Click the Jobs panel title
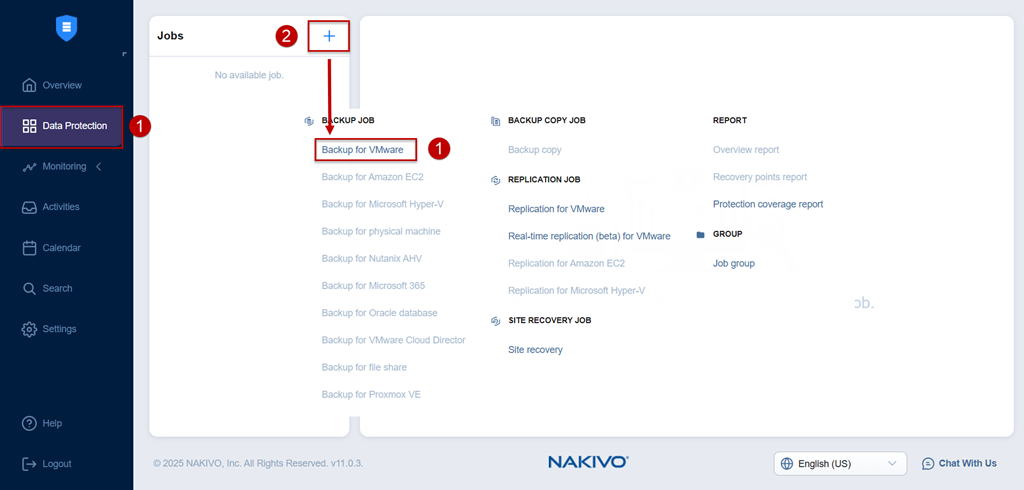1024x490 pixels. pyautogui.click(x=170, y=36)
